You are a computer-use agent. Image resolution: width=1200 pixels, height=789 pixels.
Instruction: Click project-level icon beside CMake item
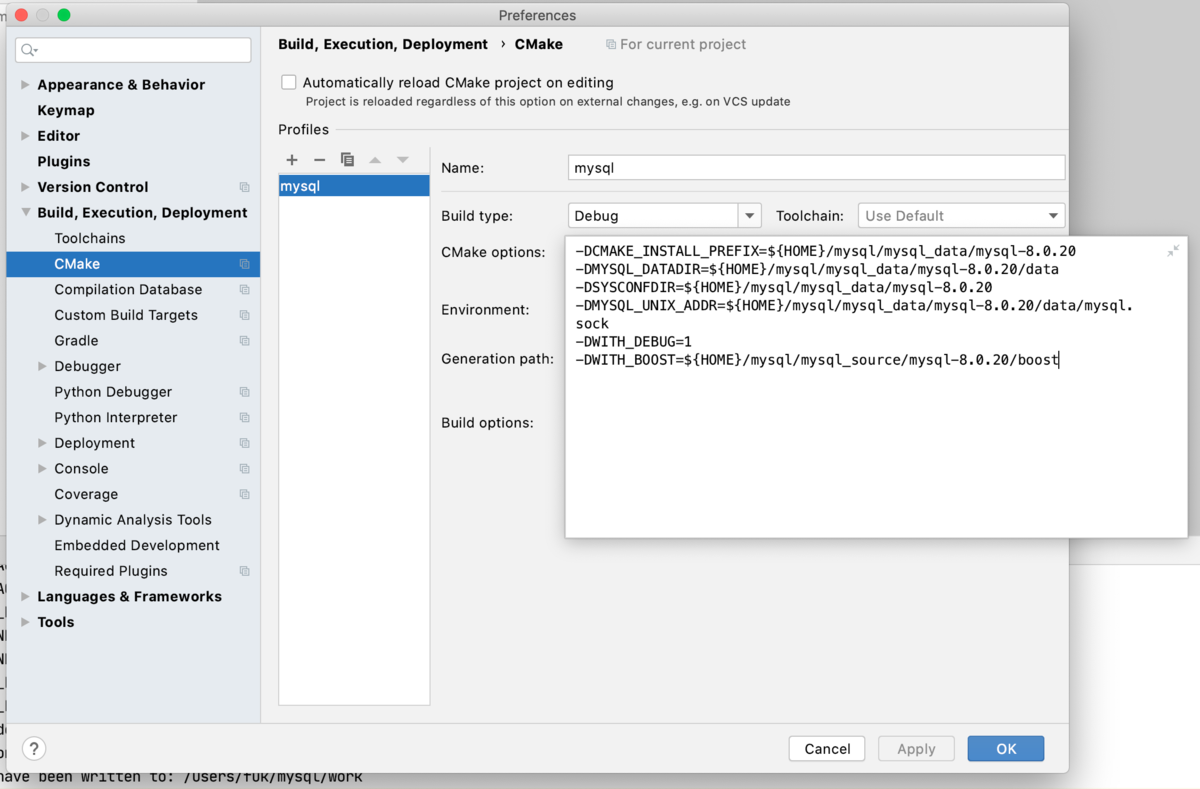[x=244, y=264]
